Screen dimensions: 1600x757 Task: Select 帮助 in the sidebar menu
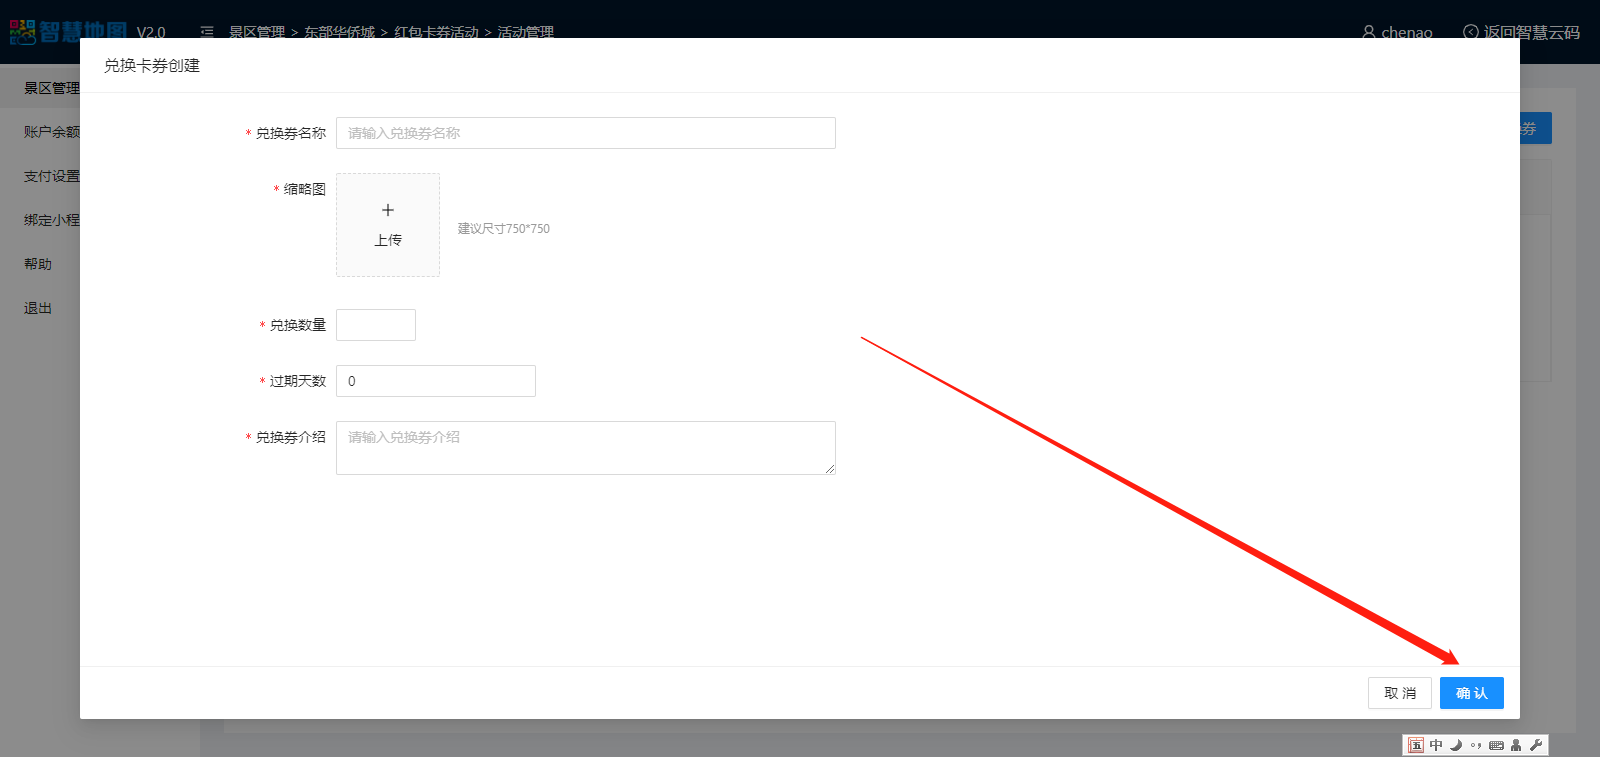coord(38,264)
